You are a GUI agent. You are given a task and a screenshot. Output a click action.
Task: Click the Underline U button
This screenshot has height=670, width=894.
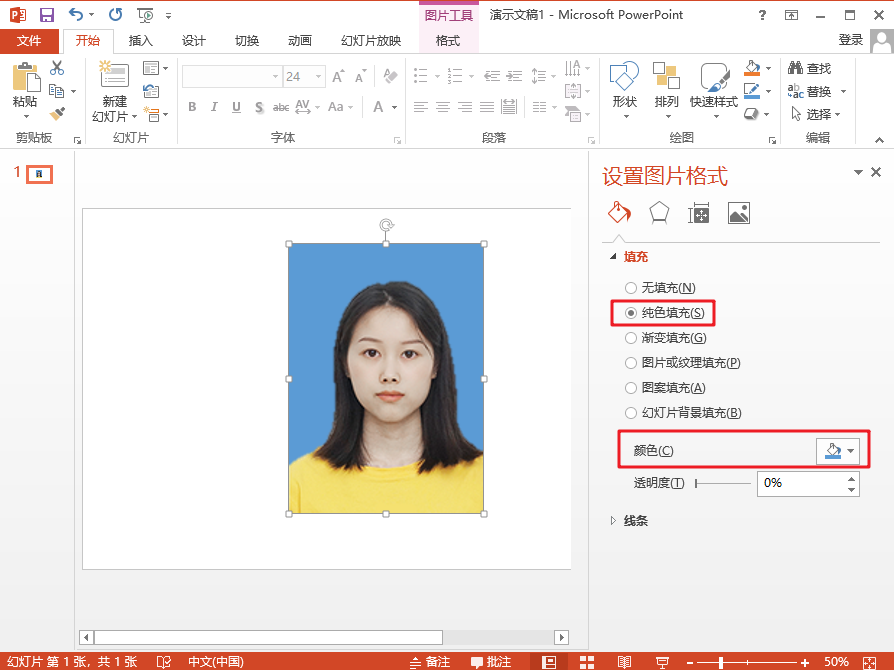236,107
